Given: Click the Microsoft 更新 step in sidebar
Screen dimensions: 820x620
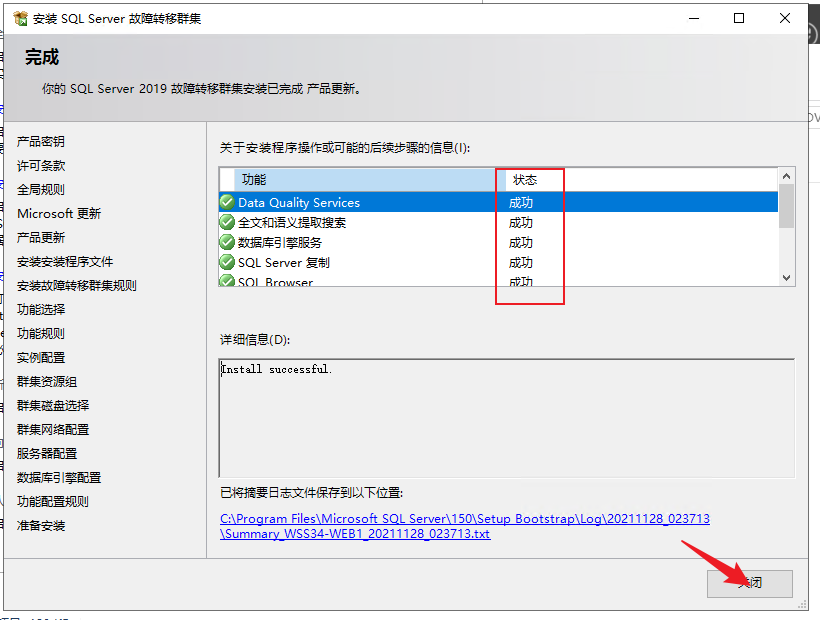Looking at the screenshot, I should tap(59, 214).
